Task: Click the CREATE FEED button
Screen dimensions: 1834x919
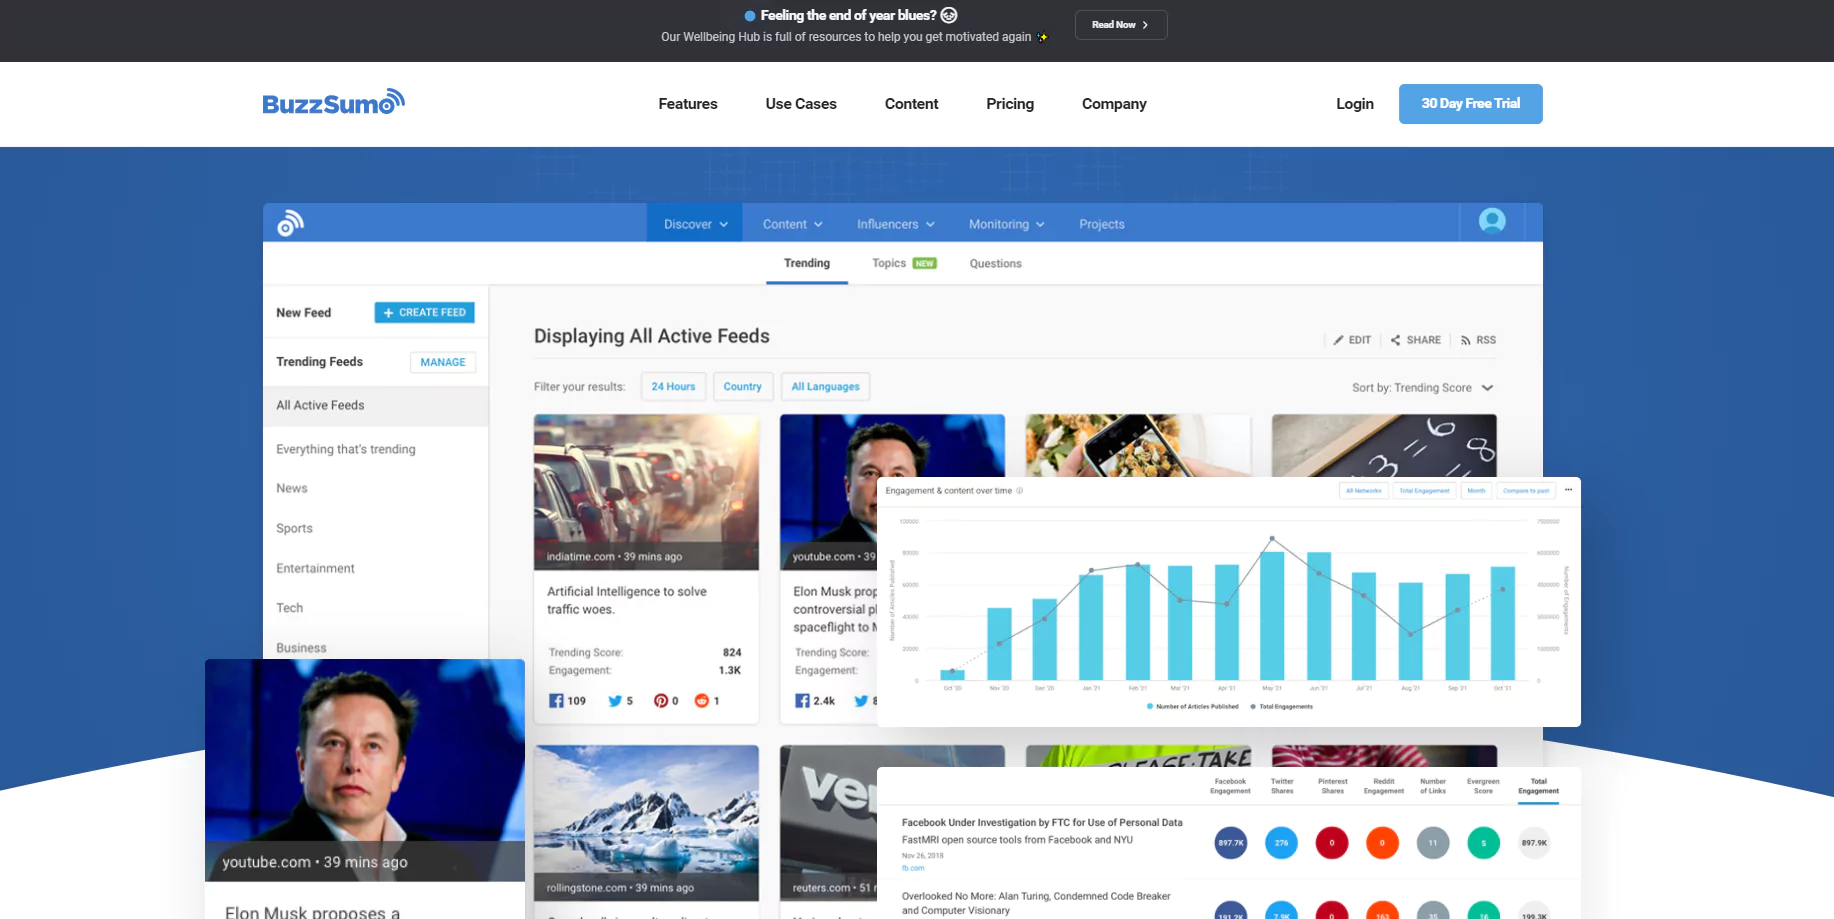Action: [425, 313]
